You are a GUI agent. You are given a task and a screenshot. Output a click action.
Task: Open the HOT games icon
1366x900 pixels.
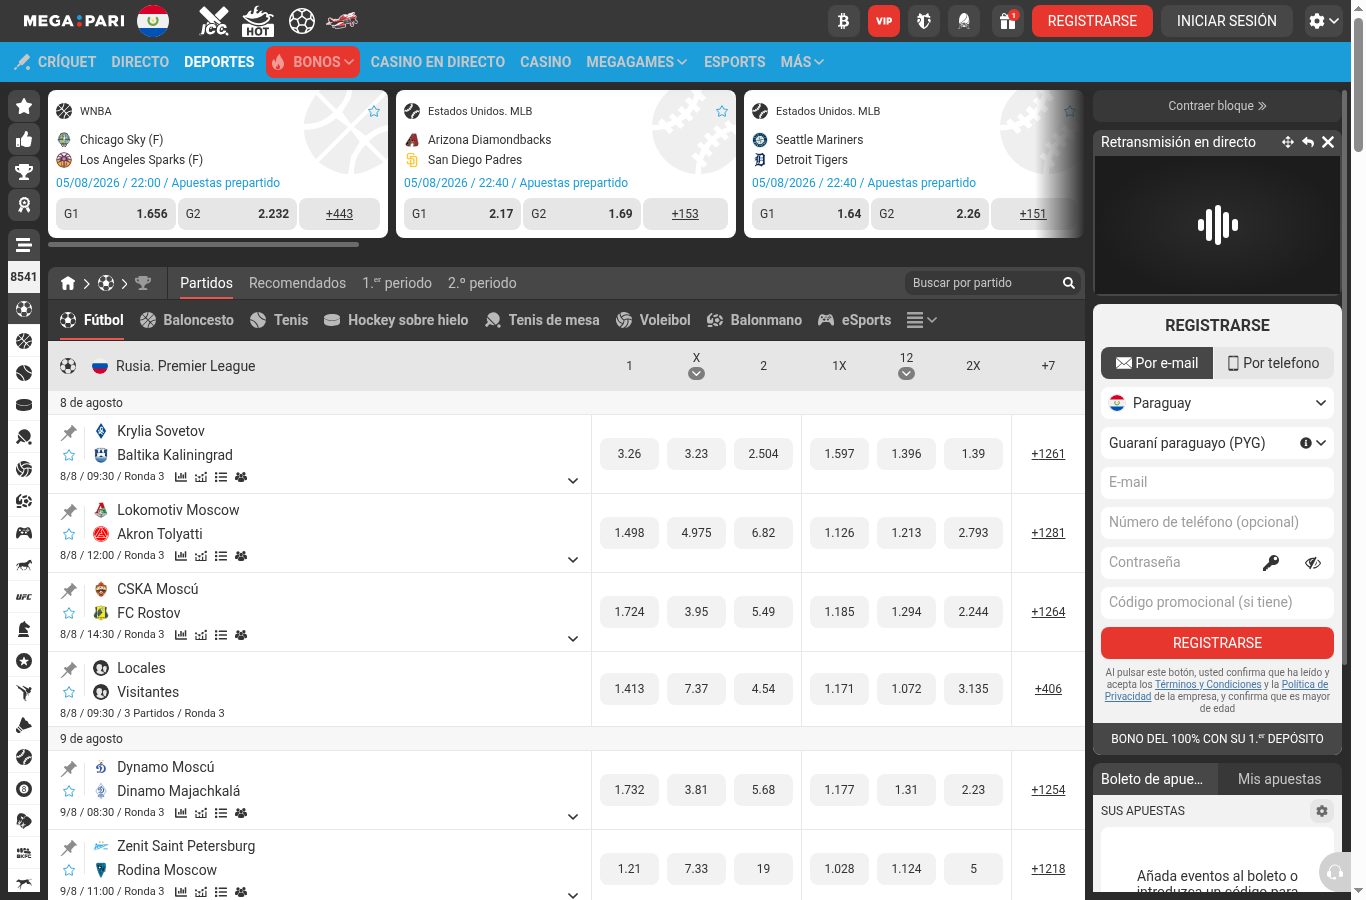(x=258, y=21)
